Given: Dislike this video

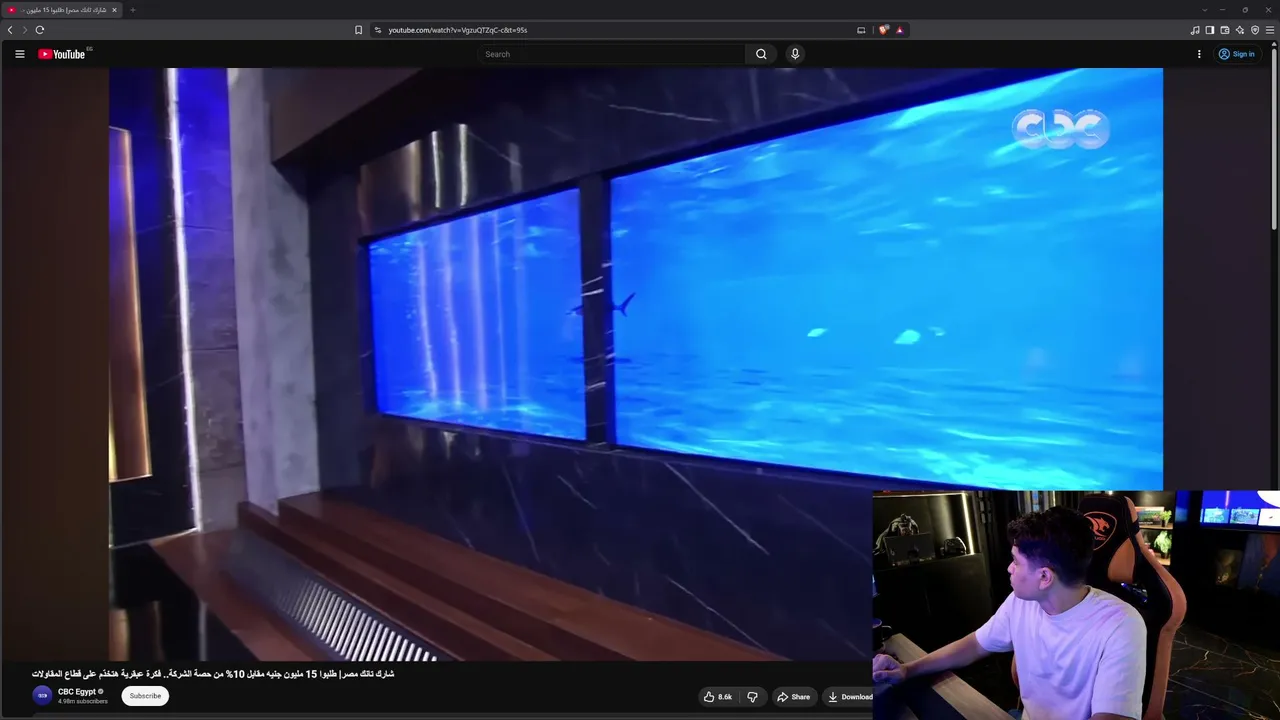Looking at the screenshot, I should click(753, 697).
